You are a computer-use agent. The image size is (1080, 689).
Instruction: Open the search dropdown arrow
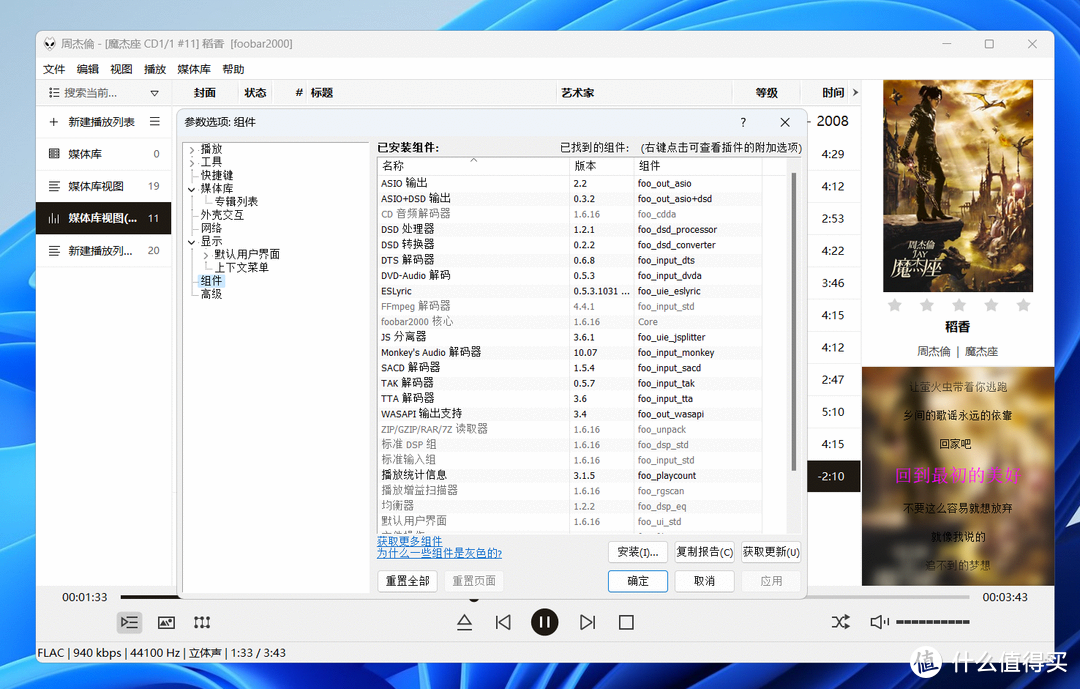click(154, 93)
